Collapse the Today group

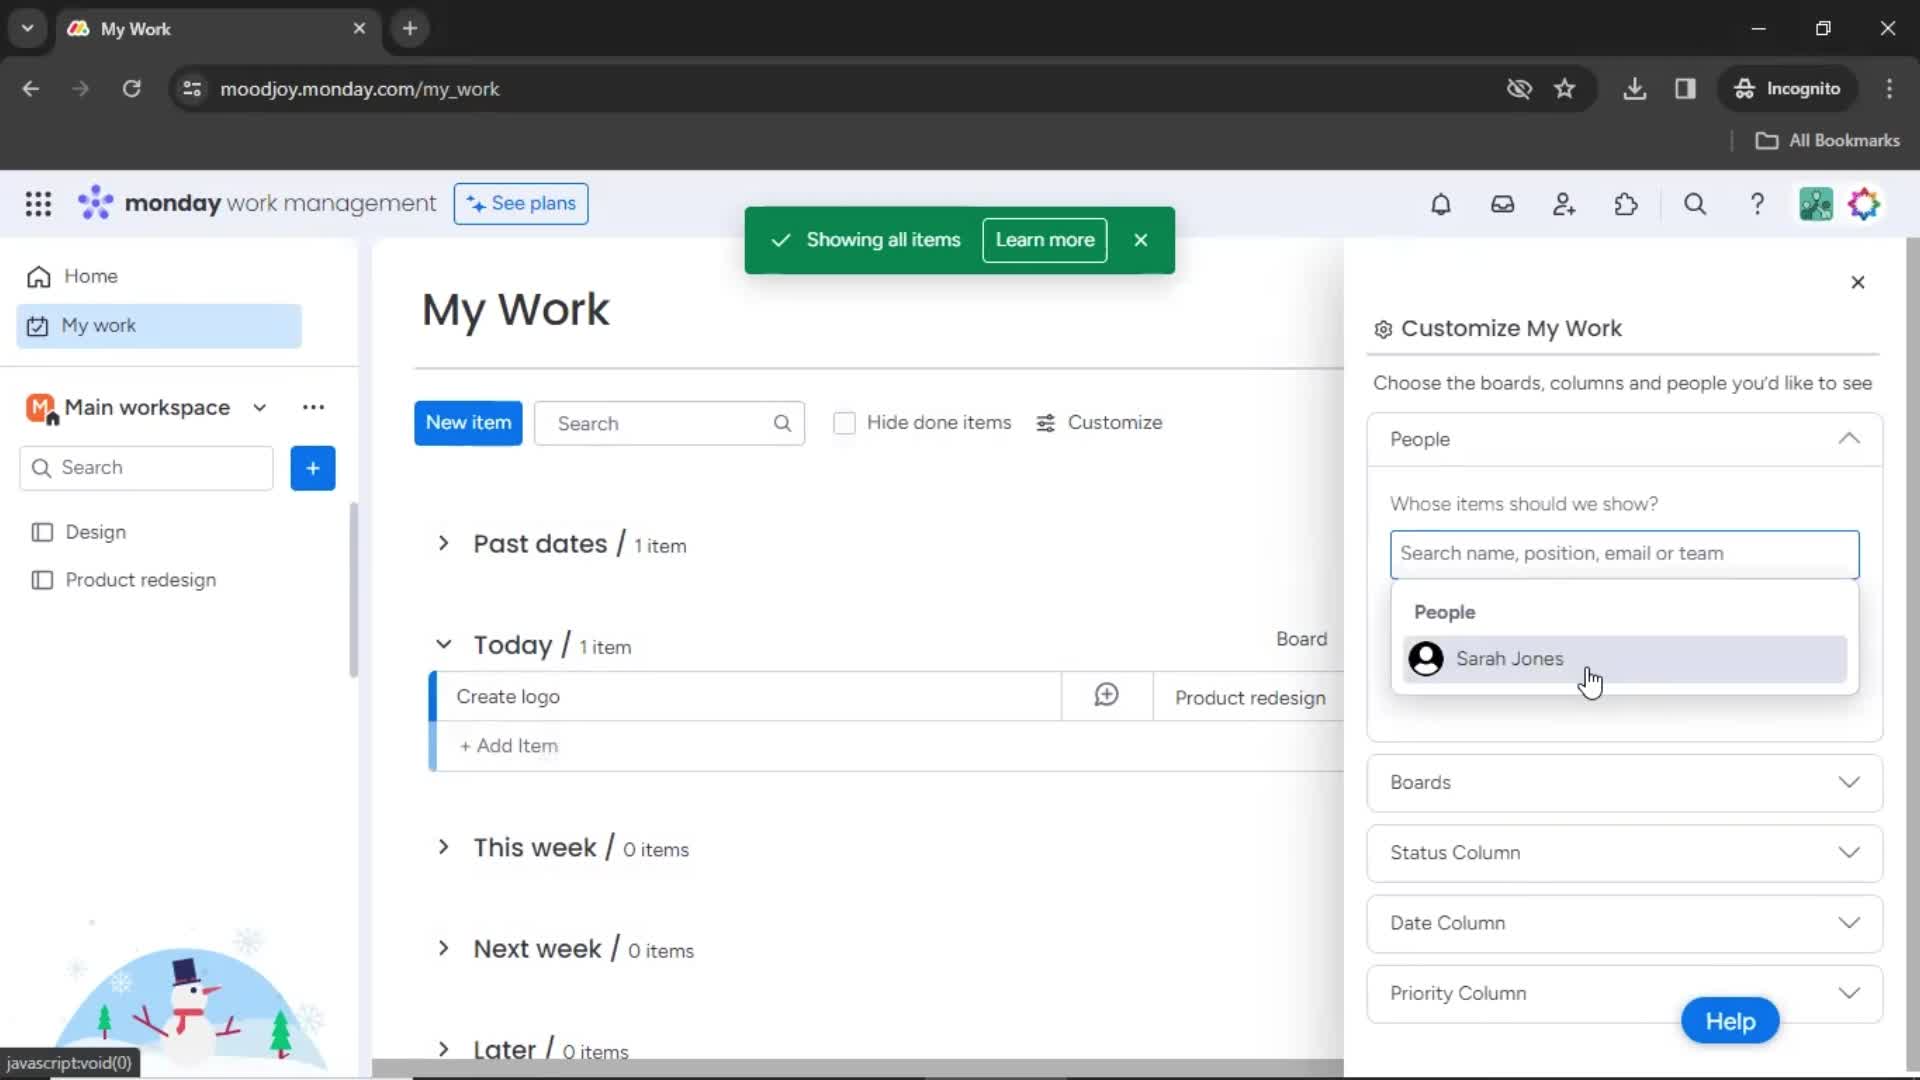[443, 644]
